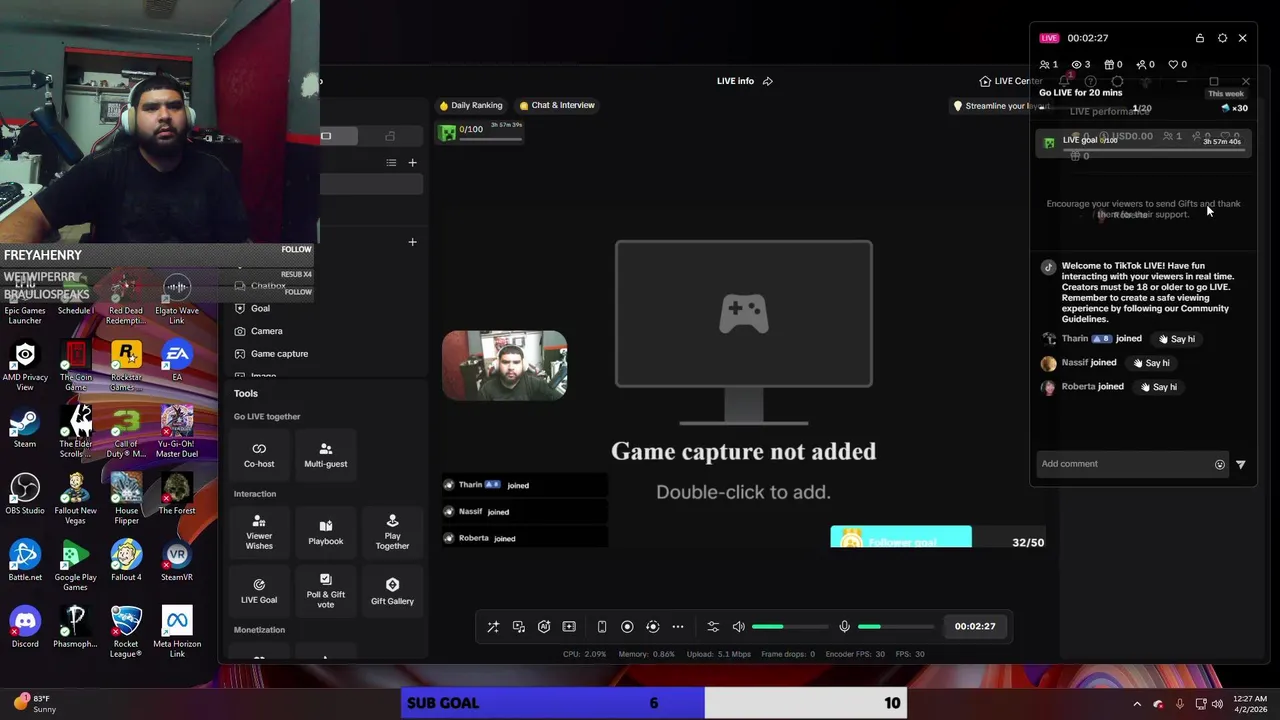Open the comment filter icon

[x=1241, y=464]
